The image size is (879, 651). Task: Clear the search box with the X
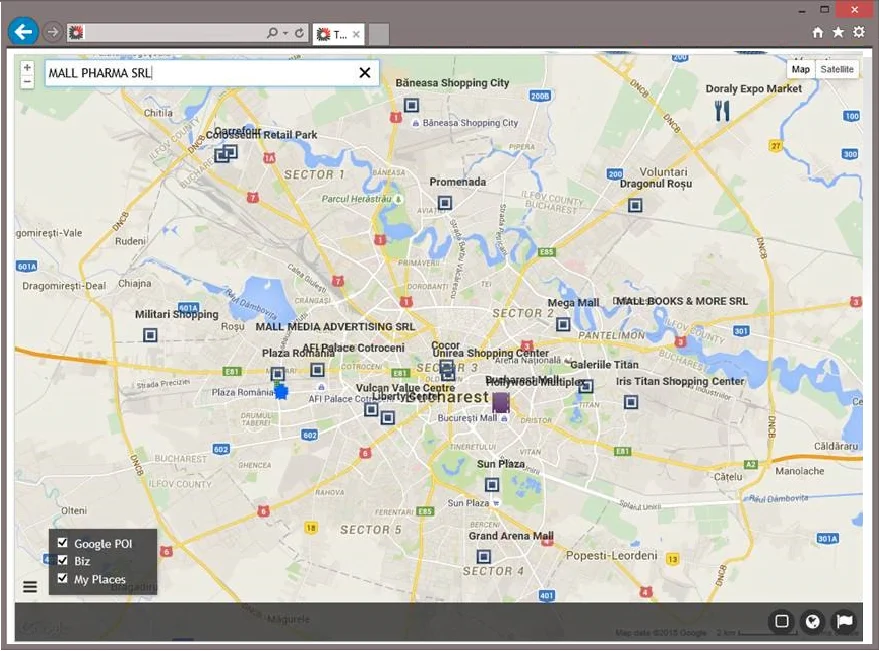(x=365, y=73)
